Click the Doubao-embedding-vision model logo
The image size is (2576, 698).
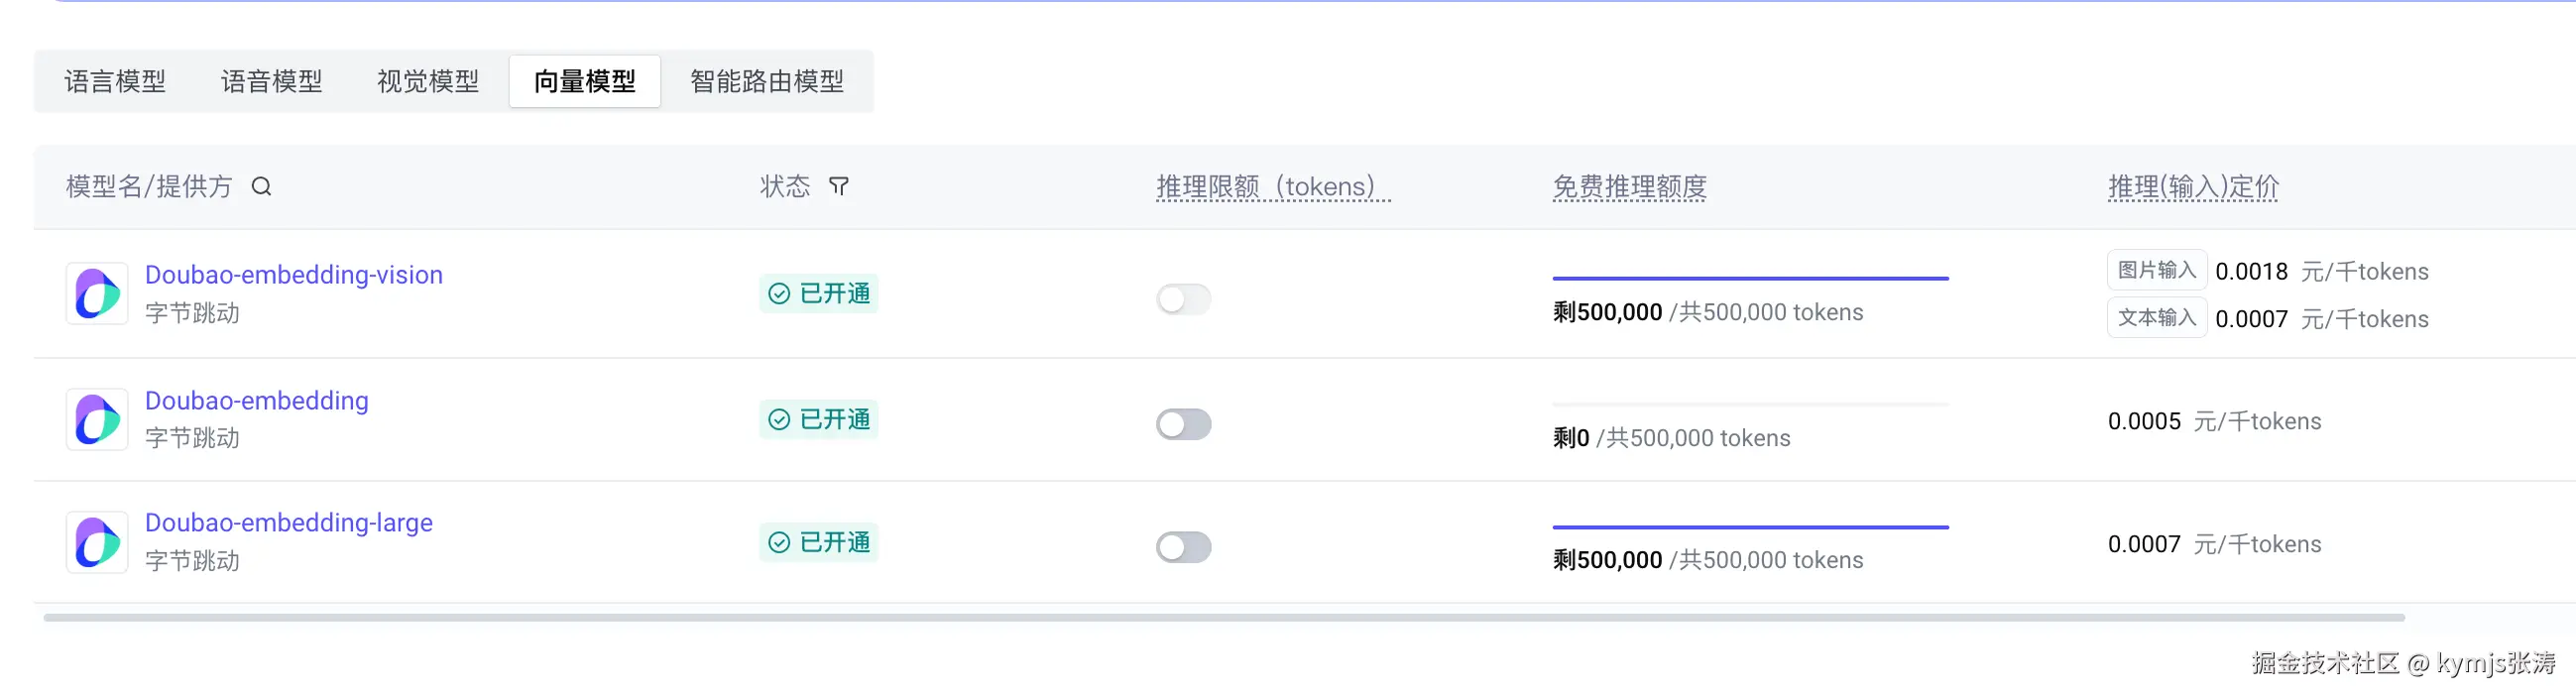(x=97, y=294)
